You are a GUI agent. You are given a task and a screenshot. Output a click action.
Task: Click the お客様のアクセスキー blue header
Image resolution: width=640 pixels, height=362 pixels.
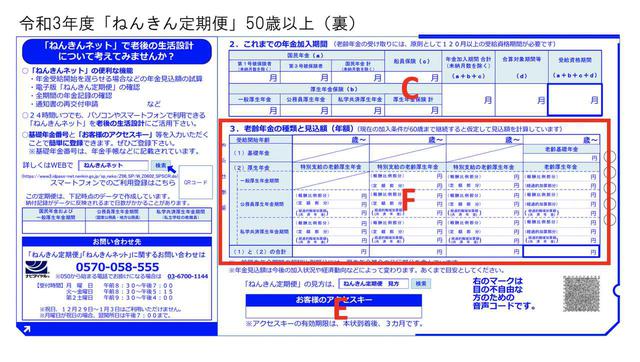(333, 300)
